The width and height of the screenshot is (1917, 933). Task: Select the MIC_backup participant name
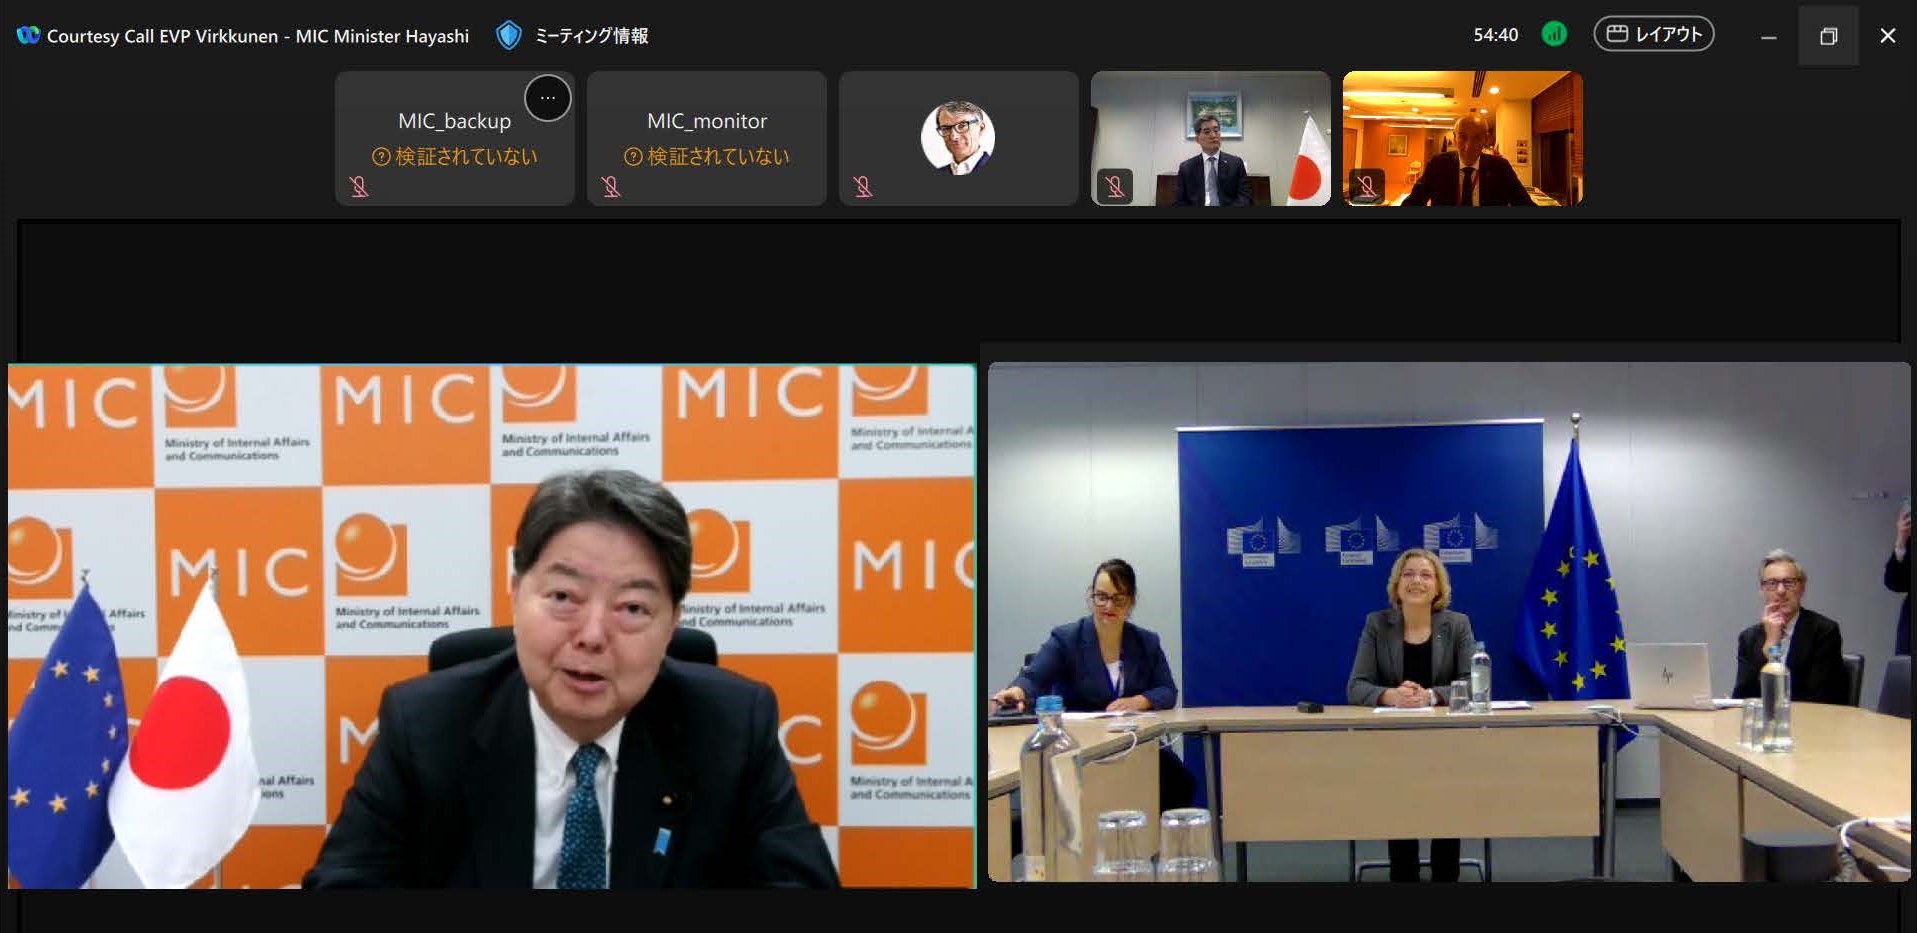(454, 121)
